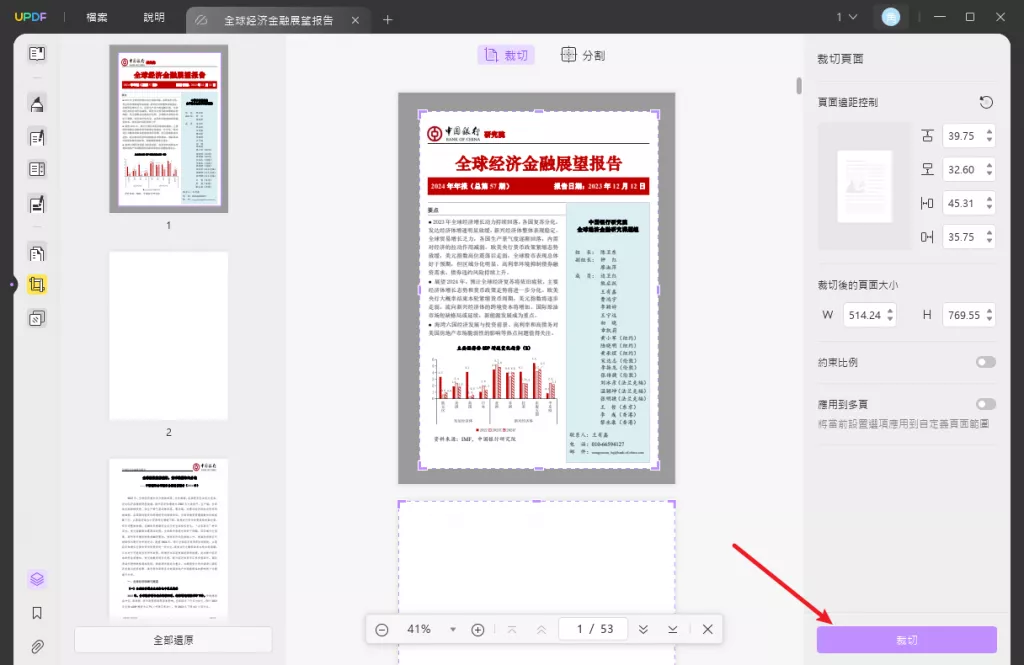1024x665 pixels.
Task: Select the third page thumbnail
Action: pyautogui.click(x=168, y=539)
